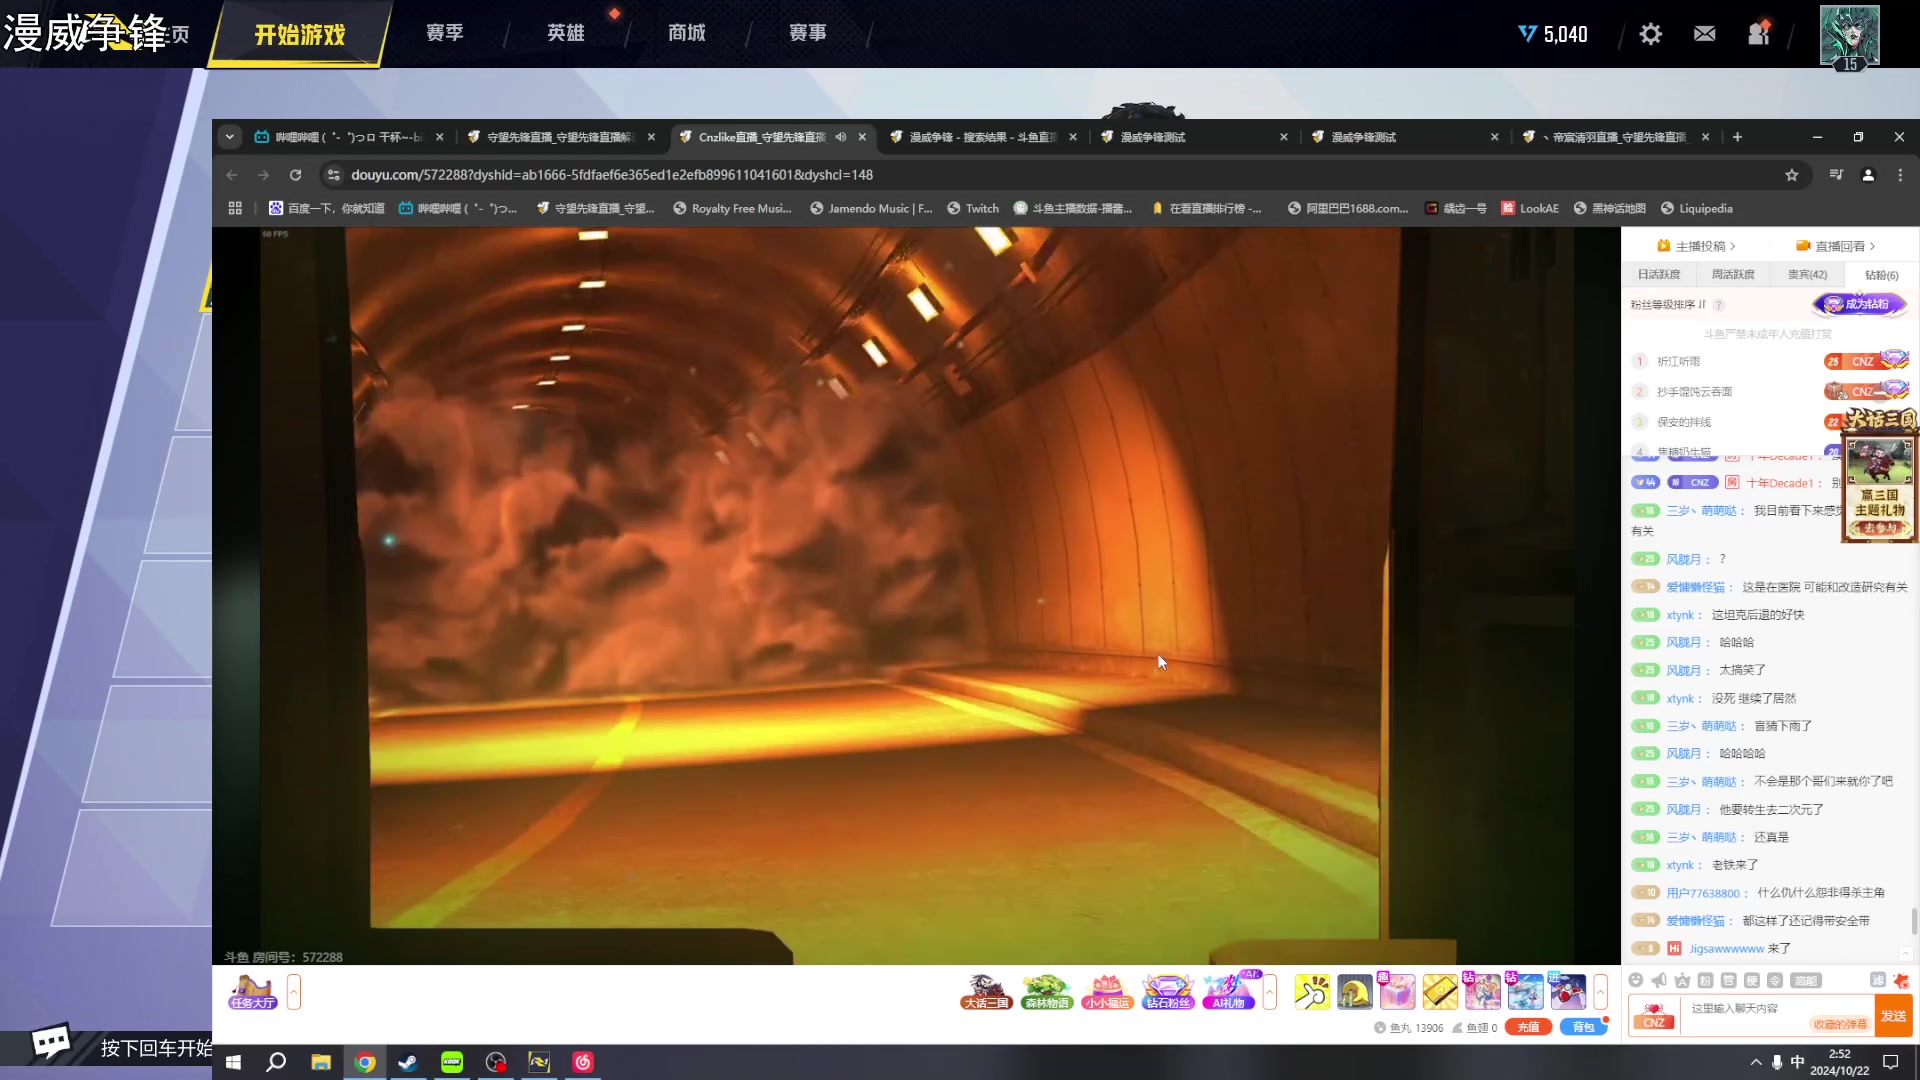Open mail envelope in game top bar
Screen dimensions: 1920x1080
pos(1705,34)
